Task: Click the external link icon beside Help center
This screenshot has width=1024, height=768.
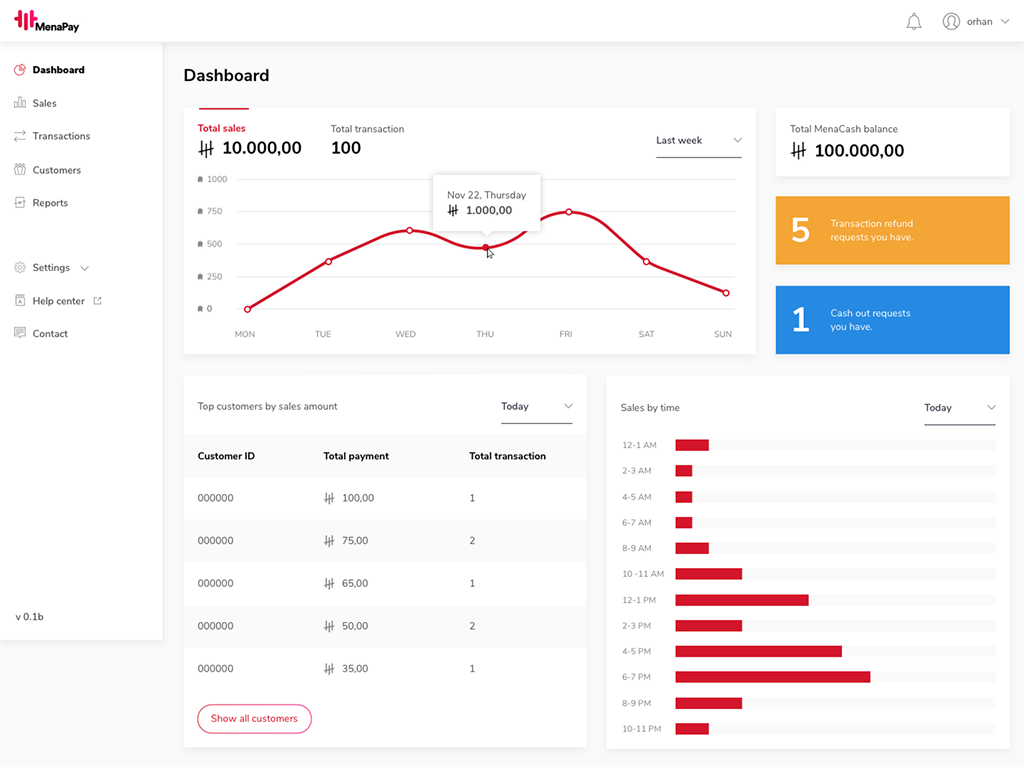Action: point(97,300)
